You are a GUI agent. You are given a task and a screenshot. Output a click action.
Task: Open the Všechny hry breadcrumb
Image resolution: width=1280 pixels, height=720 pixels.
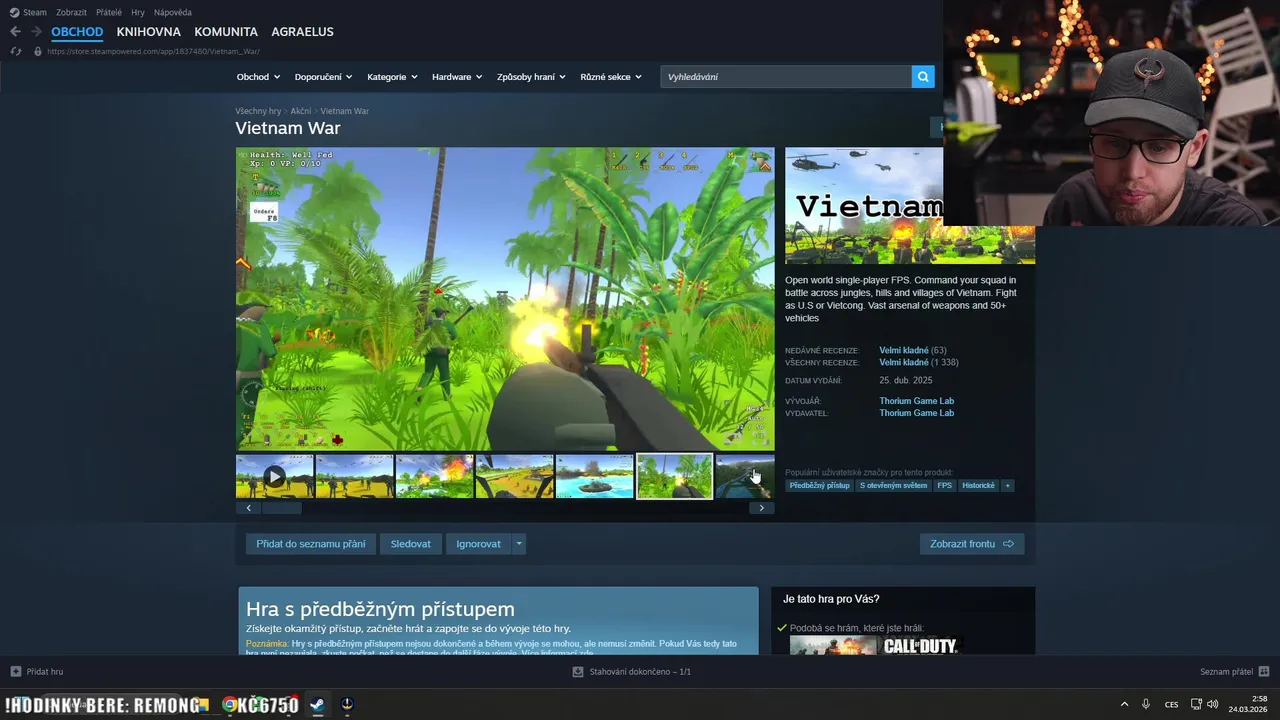(258, 111)
